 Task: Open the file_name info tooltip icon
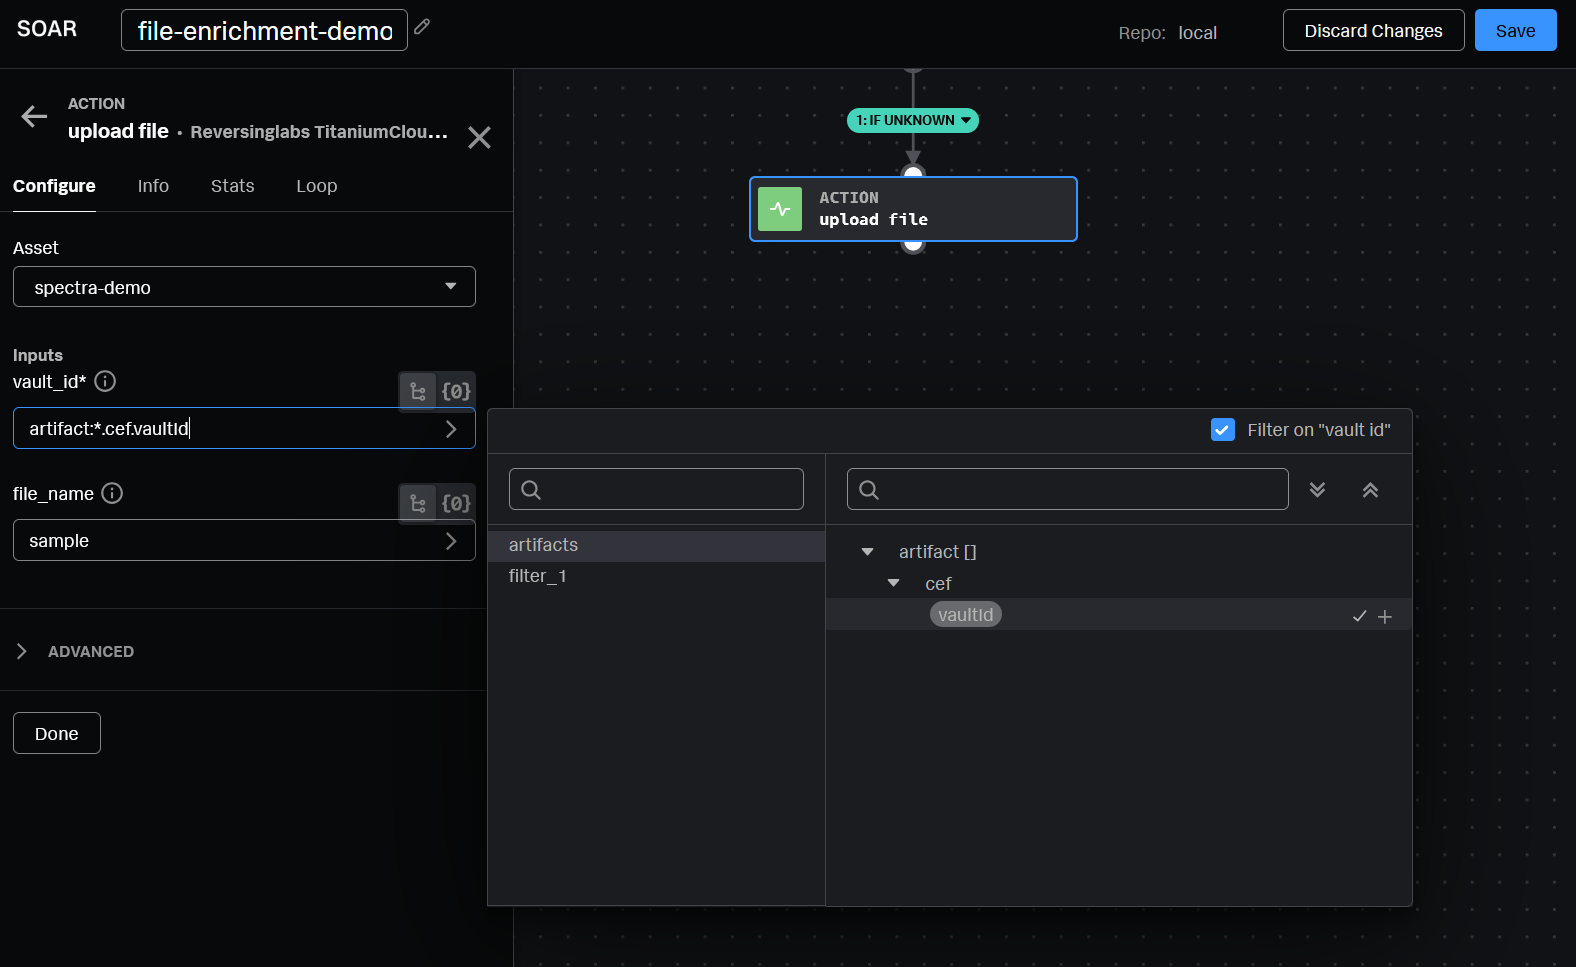click(x=113, y=493)
